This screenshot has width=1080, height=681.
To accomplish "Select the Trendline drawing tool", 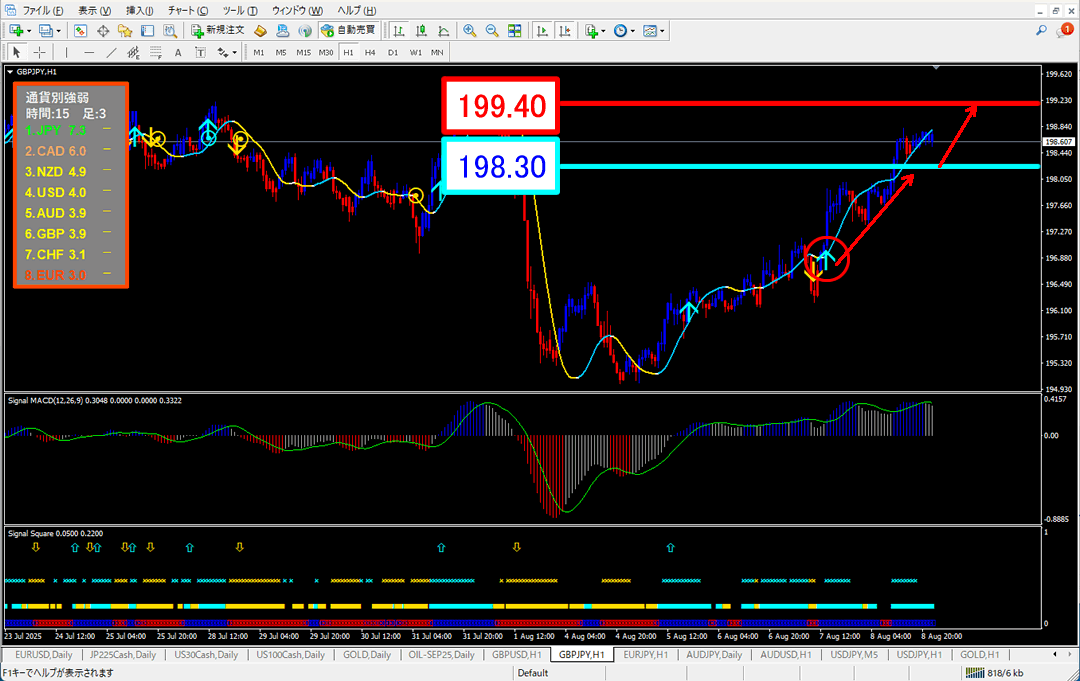I will [111, 52].
